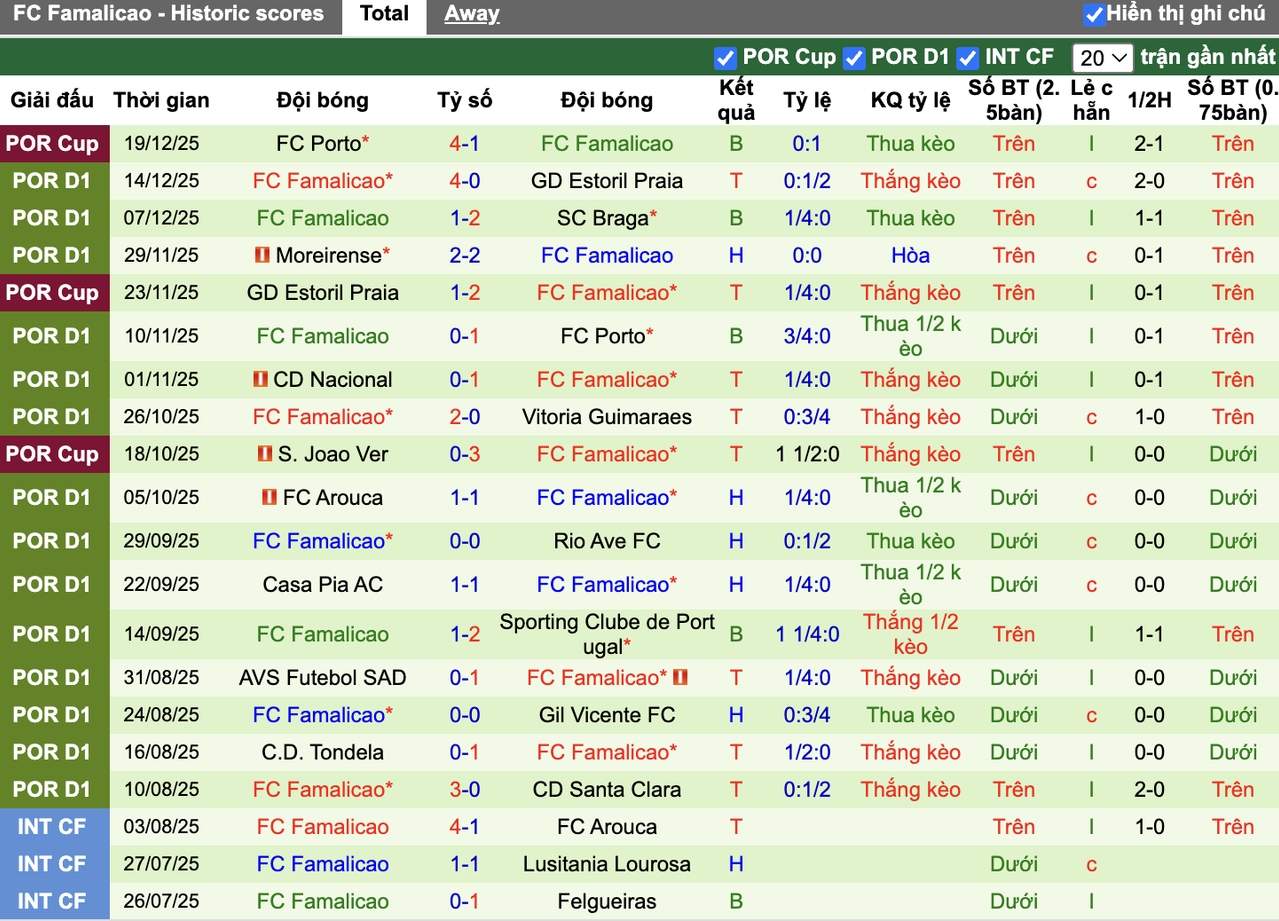Click the date 29/11/25

[162, 256]
